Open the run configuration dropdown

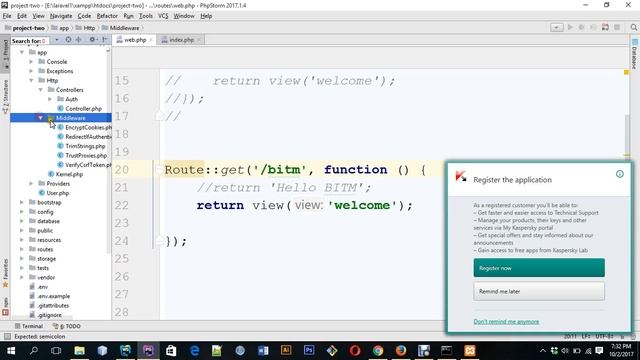[556, 27]
